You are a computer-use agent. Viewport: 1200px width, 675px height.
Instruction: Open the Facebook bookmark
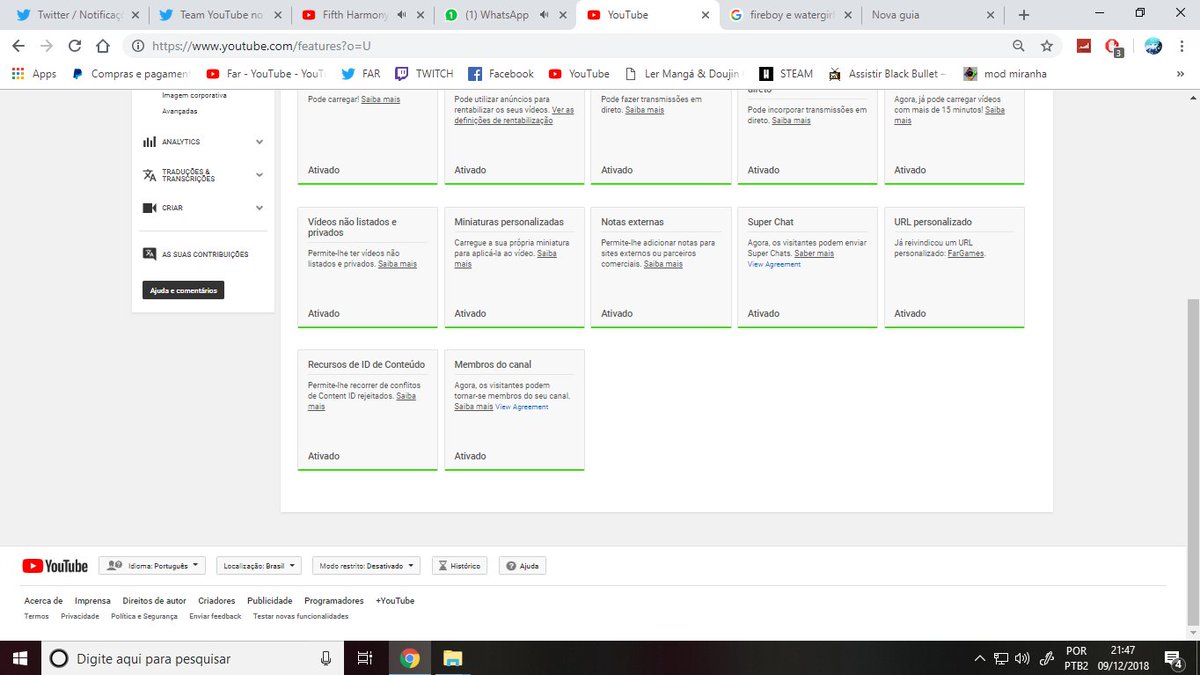click(x=501, y=73)
